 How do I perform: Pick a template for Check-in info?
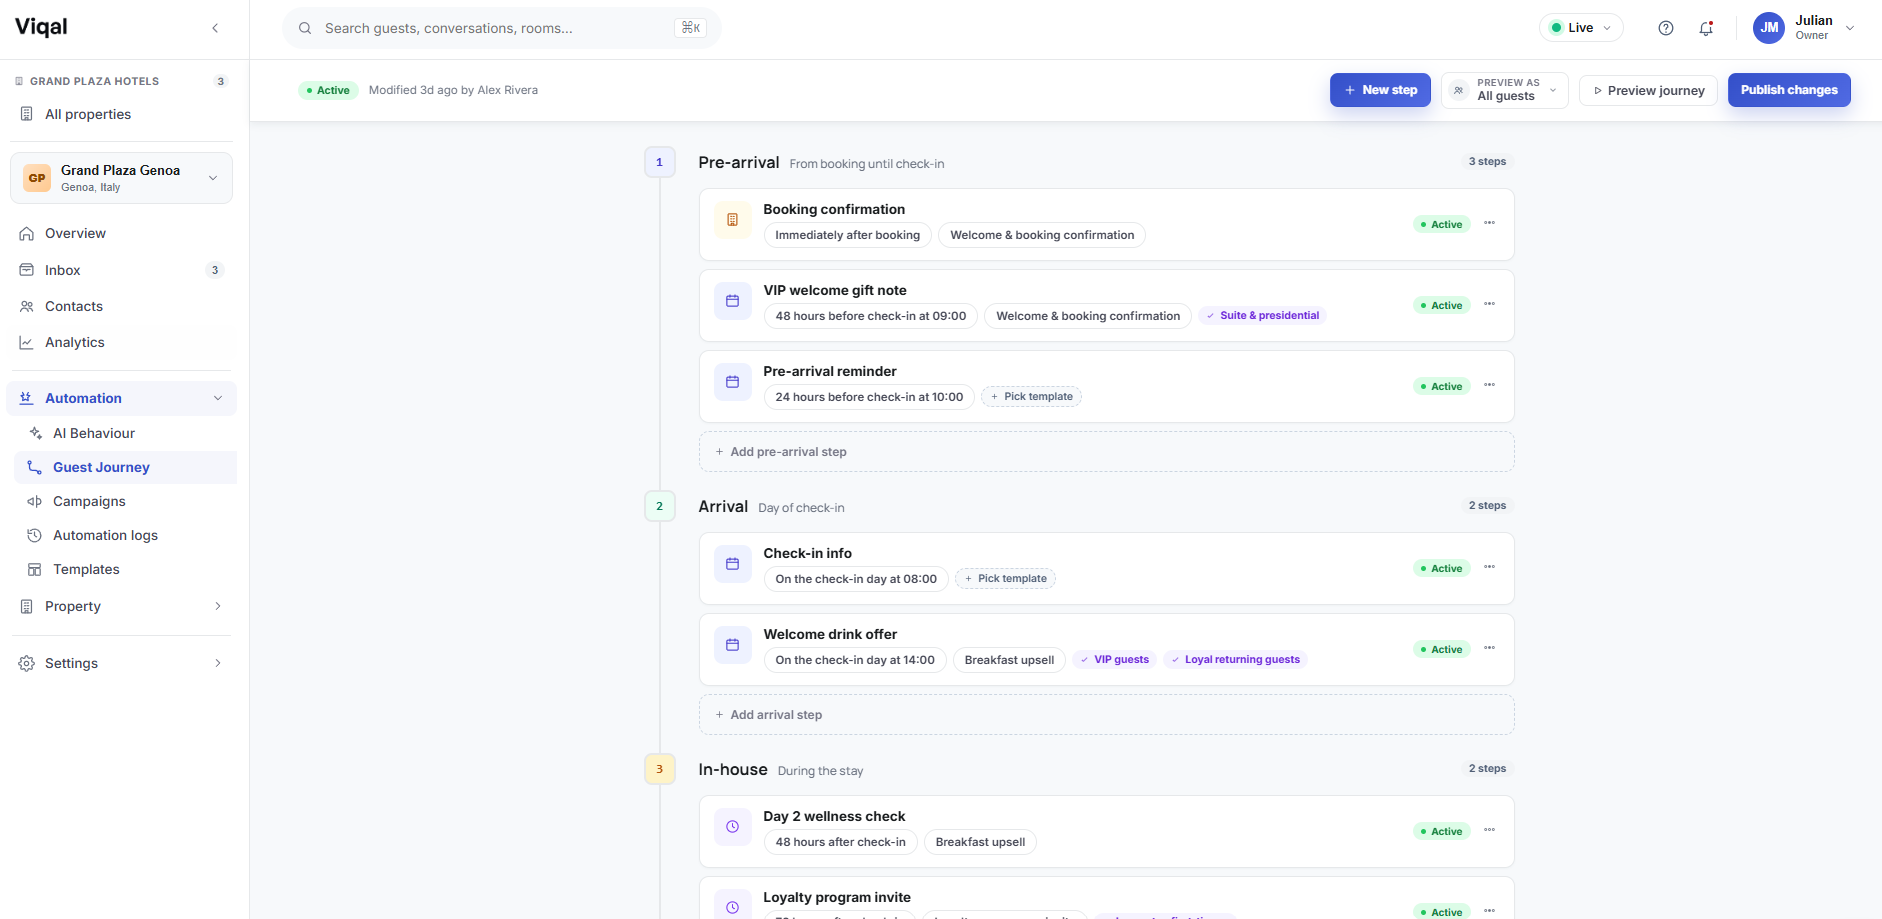point(1005,579)
